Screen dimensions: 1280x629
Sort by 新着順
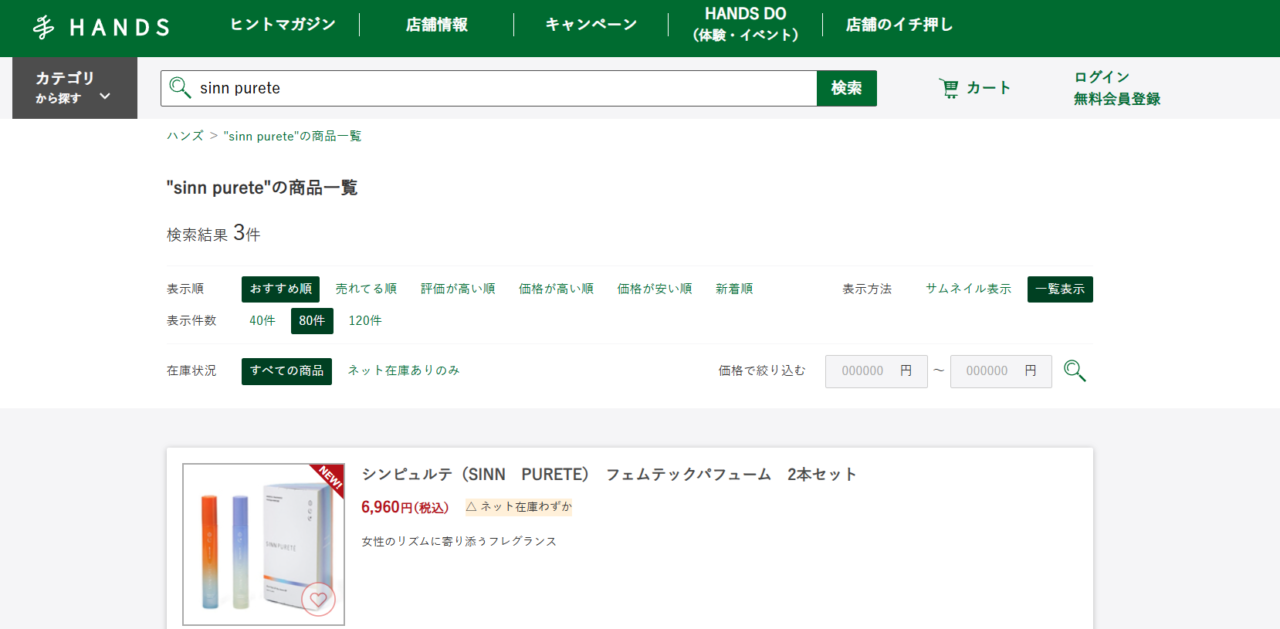(x=734, y=289)
